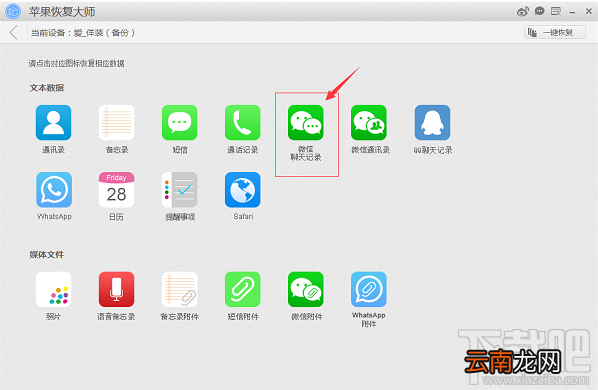This screenshot has height=390, width=598.
Task: Open the 备忘录附件 notes attachment icon
Action: click(x=180, y=289)
